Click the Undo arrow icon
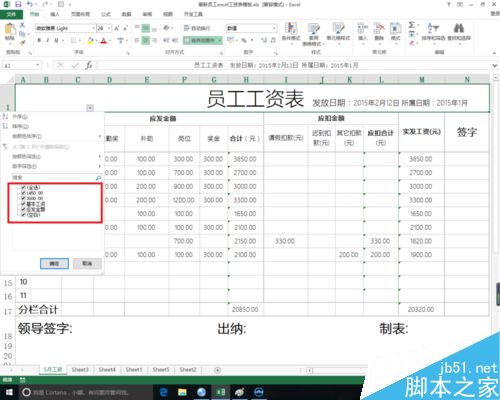 (x=30, y=4)
